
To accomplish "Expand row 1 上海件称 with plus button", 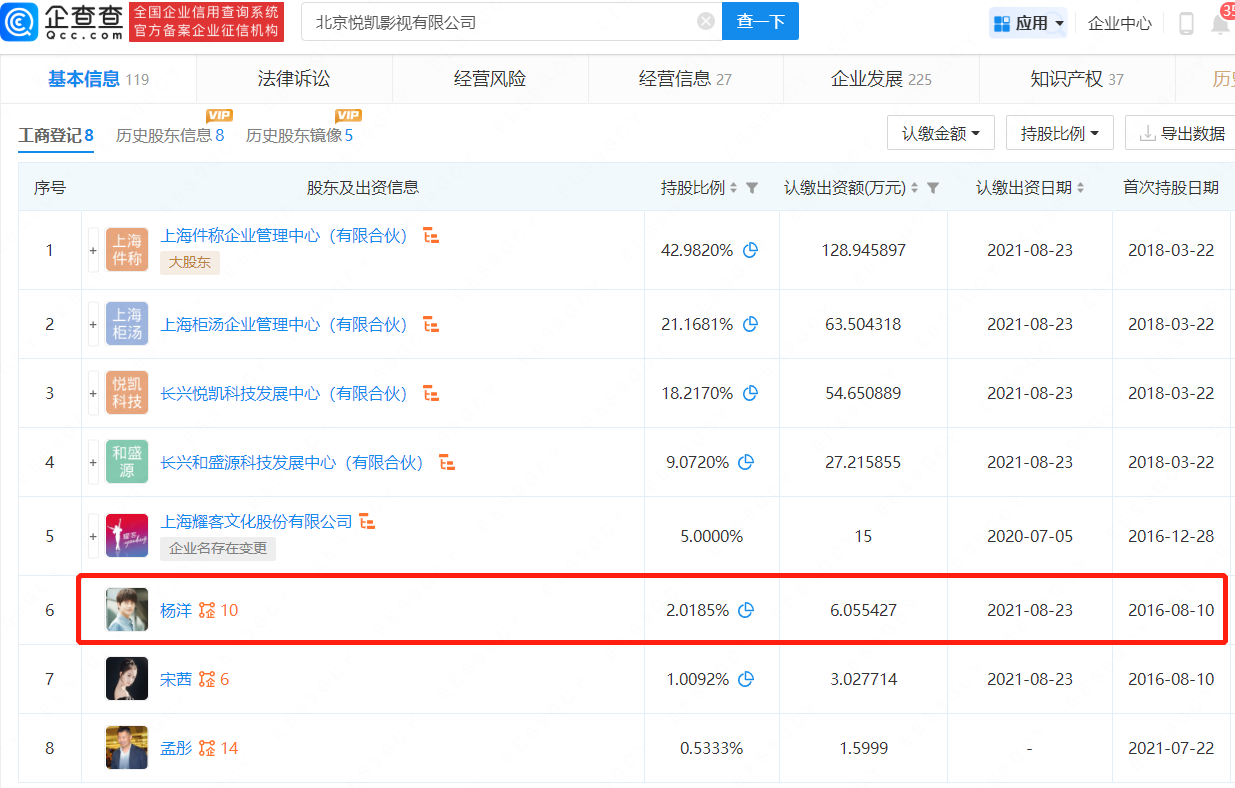I will 93,250.
